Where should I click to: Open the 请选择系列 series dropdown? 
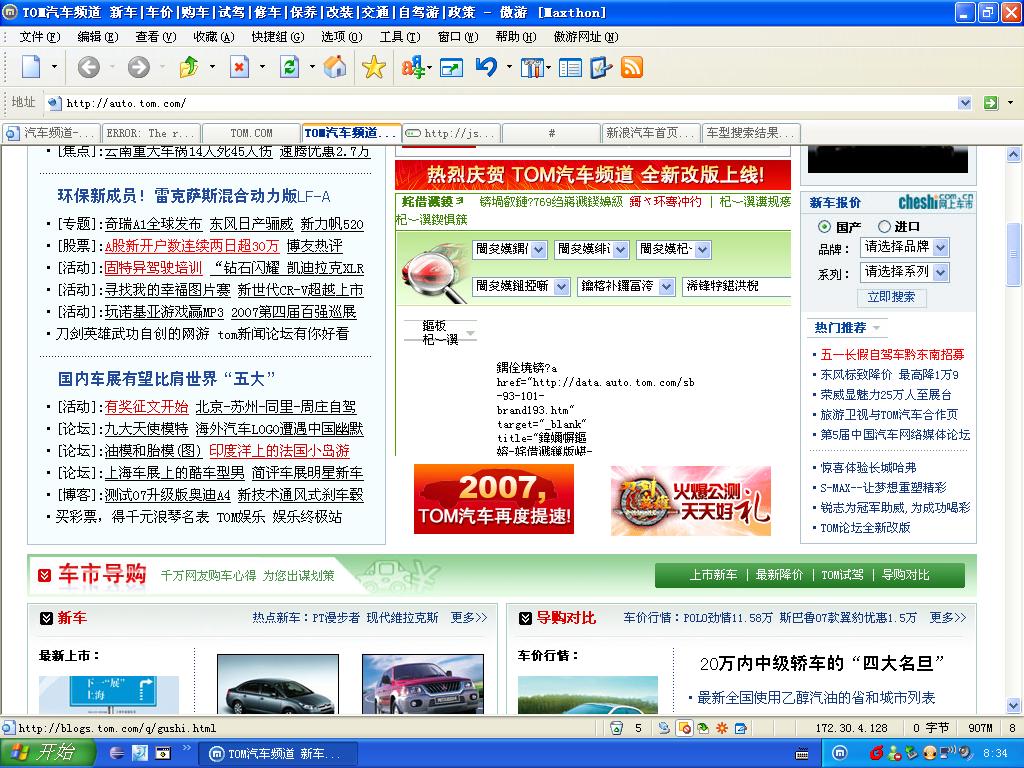pos(904,272)
